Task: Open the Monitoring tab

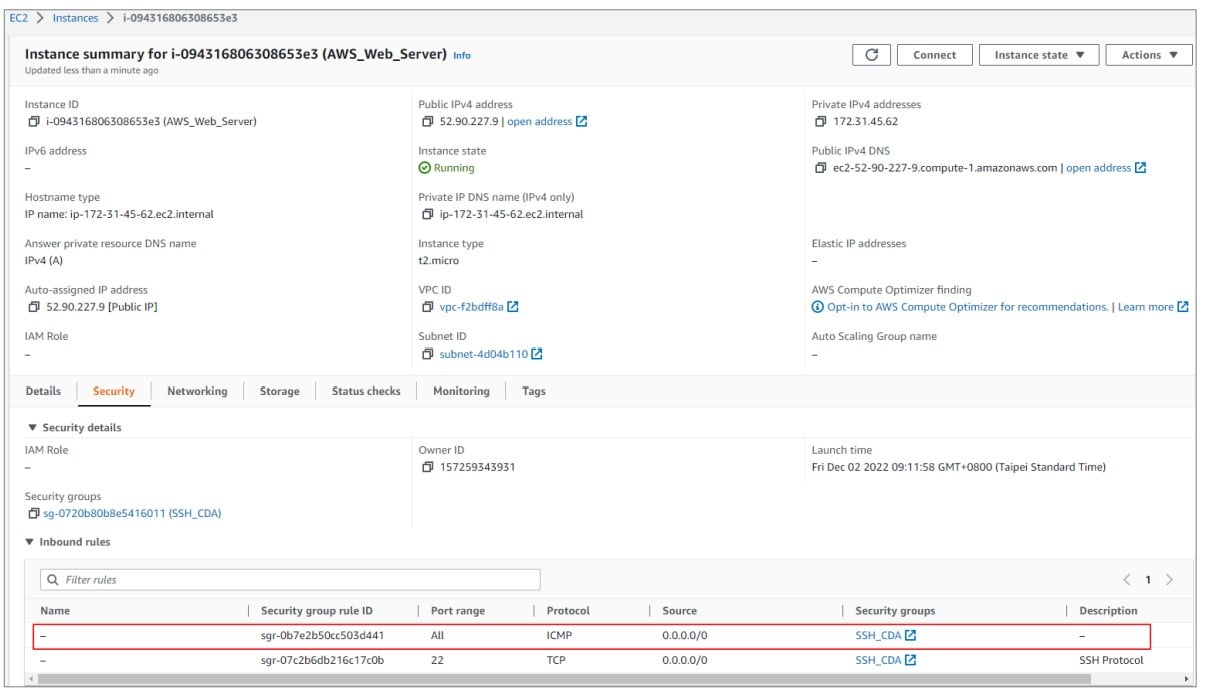Action: (461, 391)
